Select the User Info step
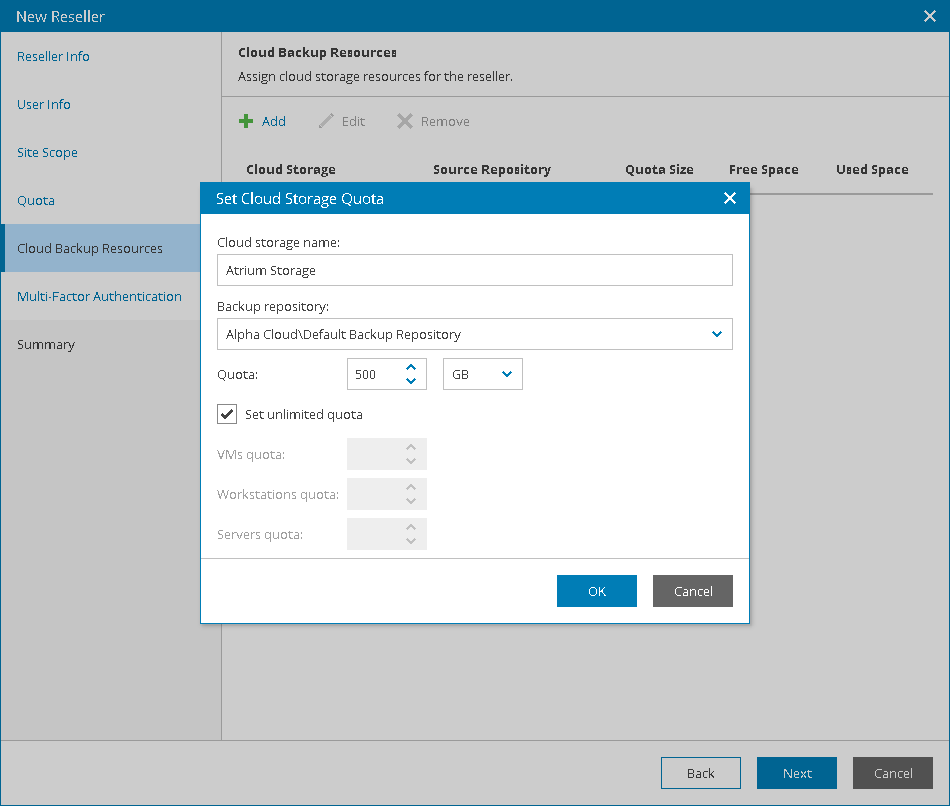Screen dimensions: 950x806 pyautogui.click(x=44, y=105)
